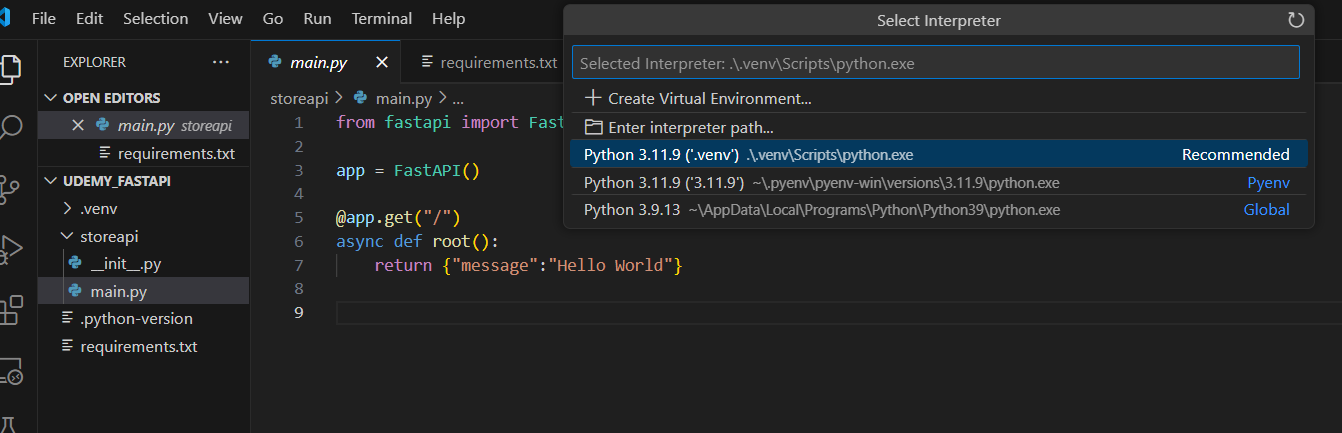1342x433 pixels.
Task: Click main.py in the breadcrumb
Action: (x=403, y=98)
